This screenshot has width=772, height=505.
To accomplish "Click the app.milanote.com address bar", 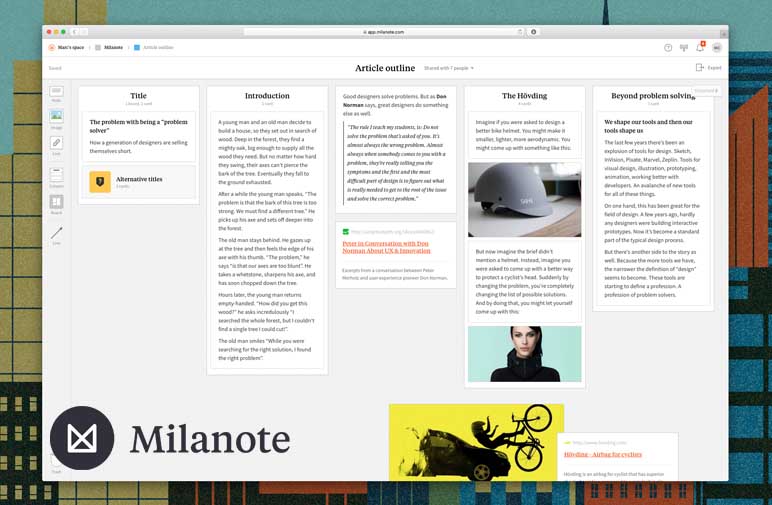I will 384,32.
